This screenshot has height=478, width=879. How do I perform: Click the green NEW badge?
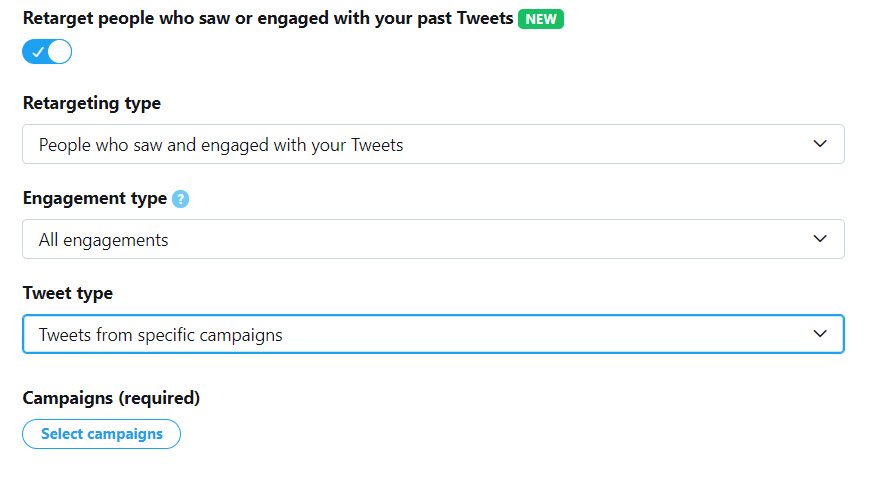click(x=541, y=19)
